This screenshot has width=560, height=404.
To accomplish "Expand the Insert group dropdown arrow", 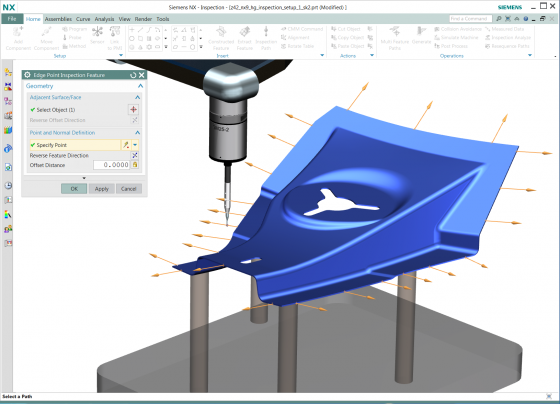I will (322, 55).
